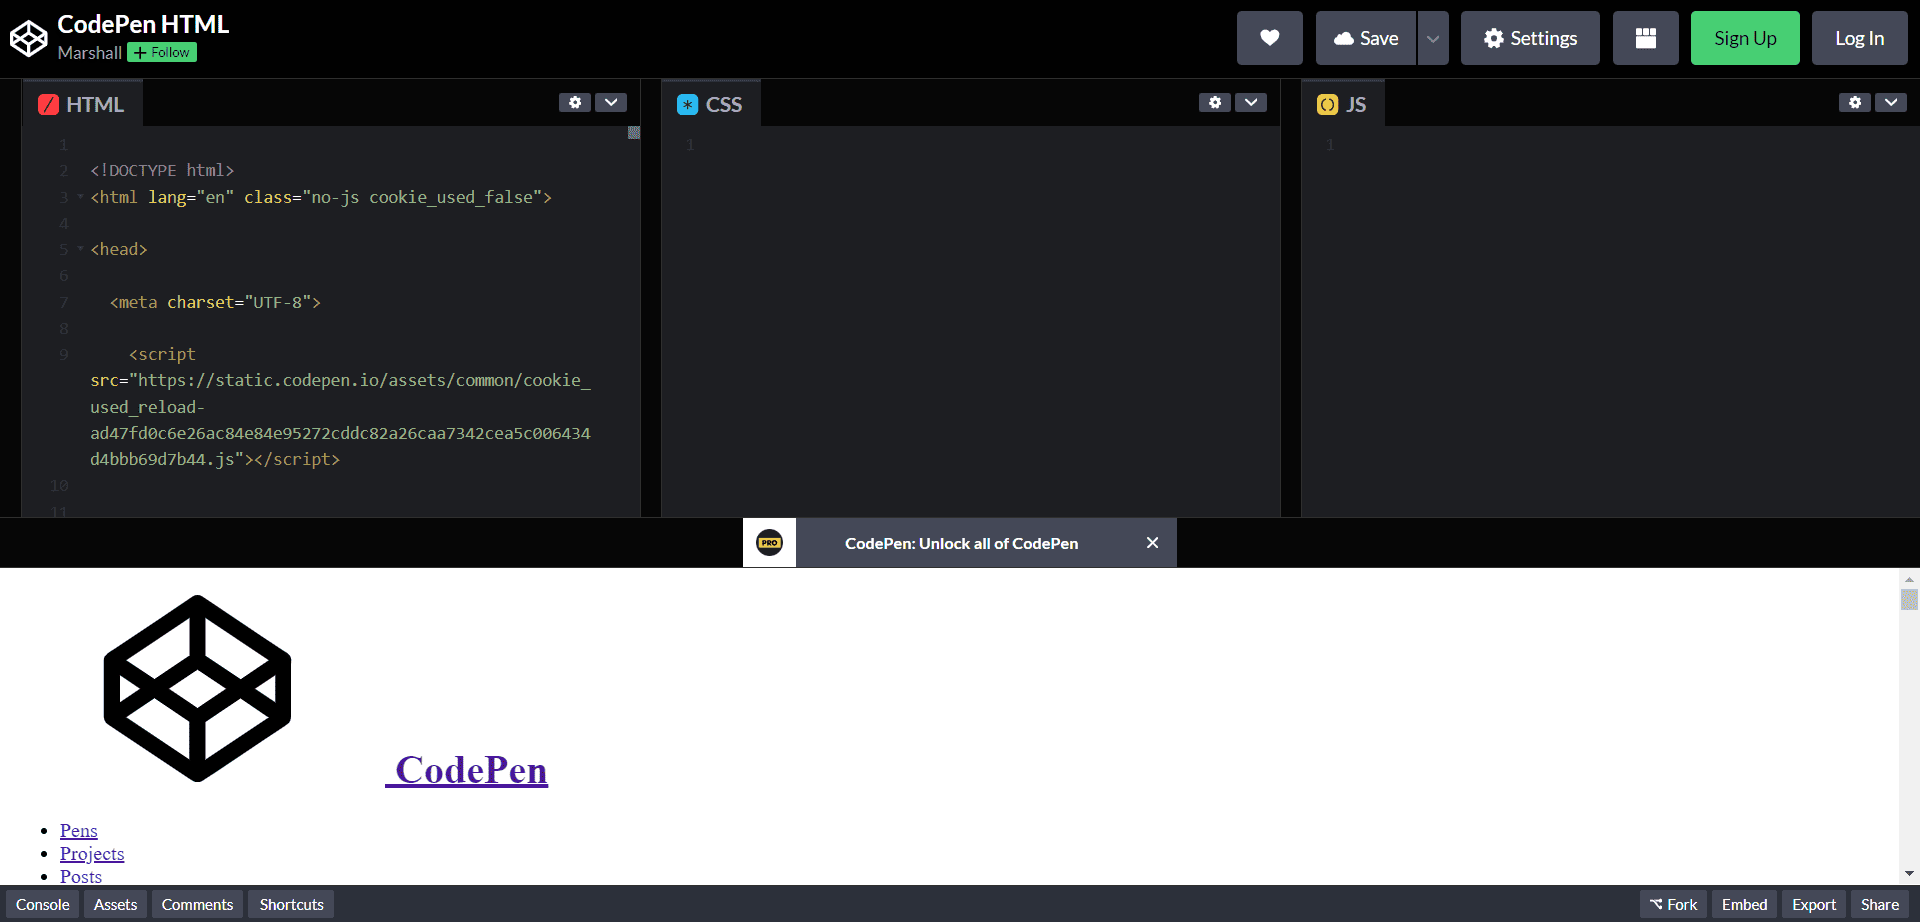Open HTML editor settings gear
Viewport: 1920px width, 922px height.
[574, 102]
